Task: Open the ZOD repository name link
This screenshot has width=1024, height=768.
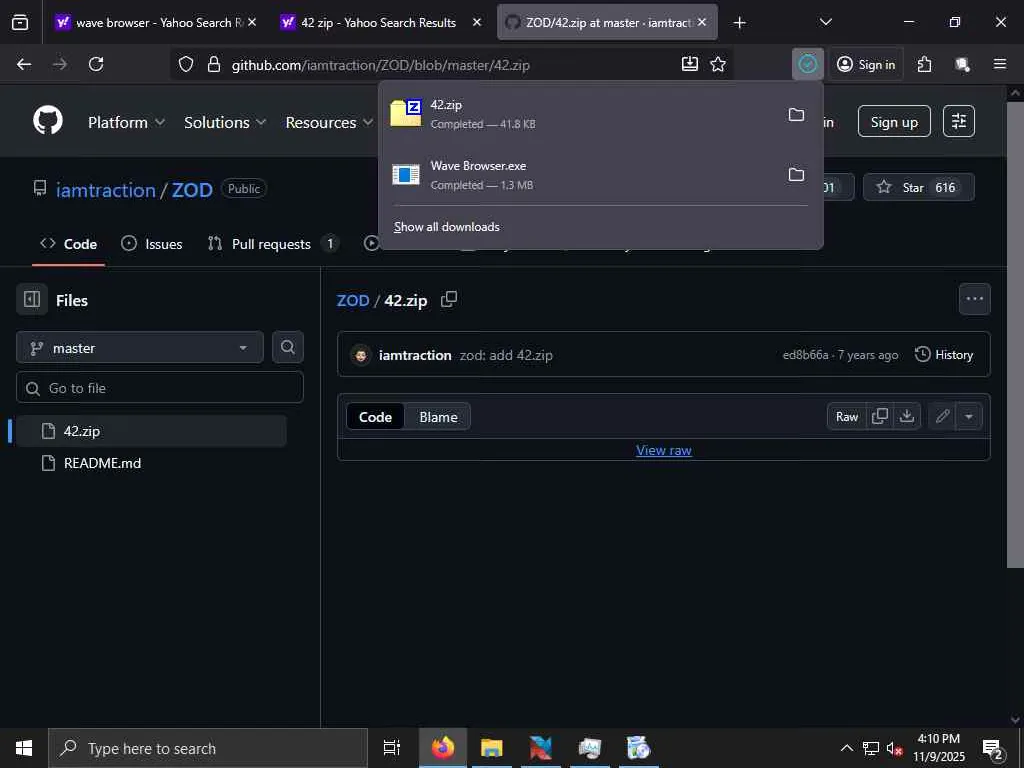Action: pos(192,189)
